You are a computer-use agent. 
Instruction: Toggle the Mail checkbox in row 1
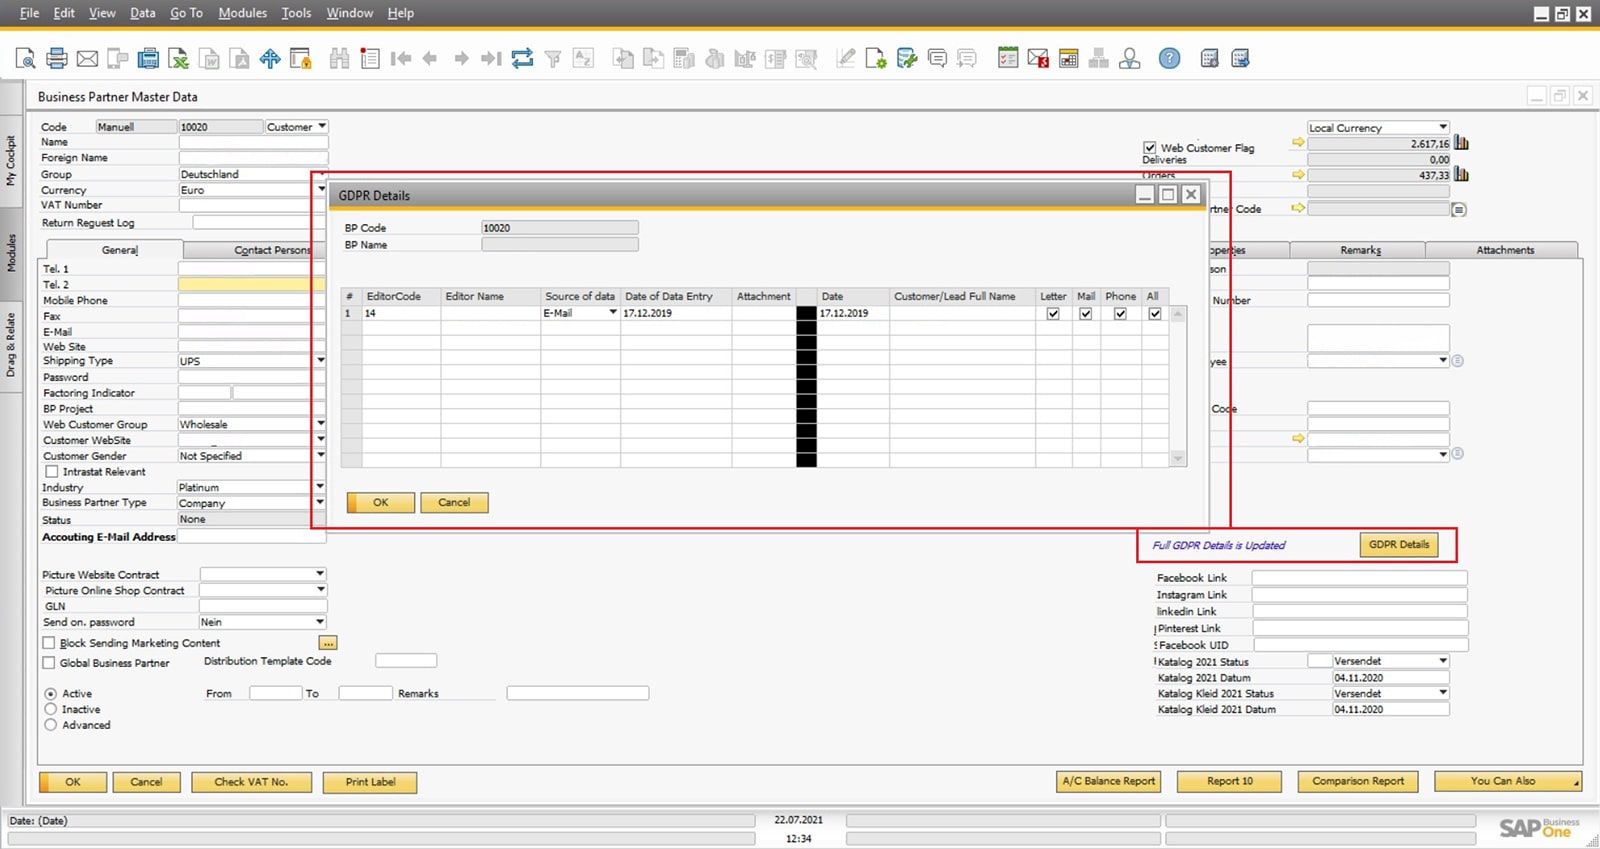coord(1086,314)
